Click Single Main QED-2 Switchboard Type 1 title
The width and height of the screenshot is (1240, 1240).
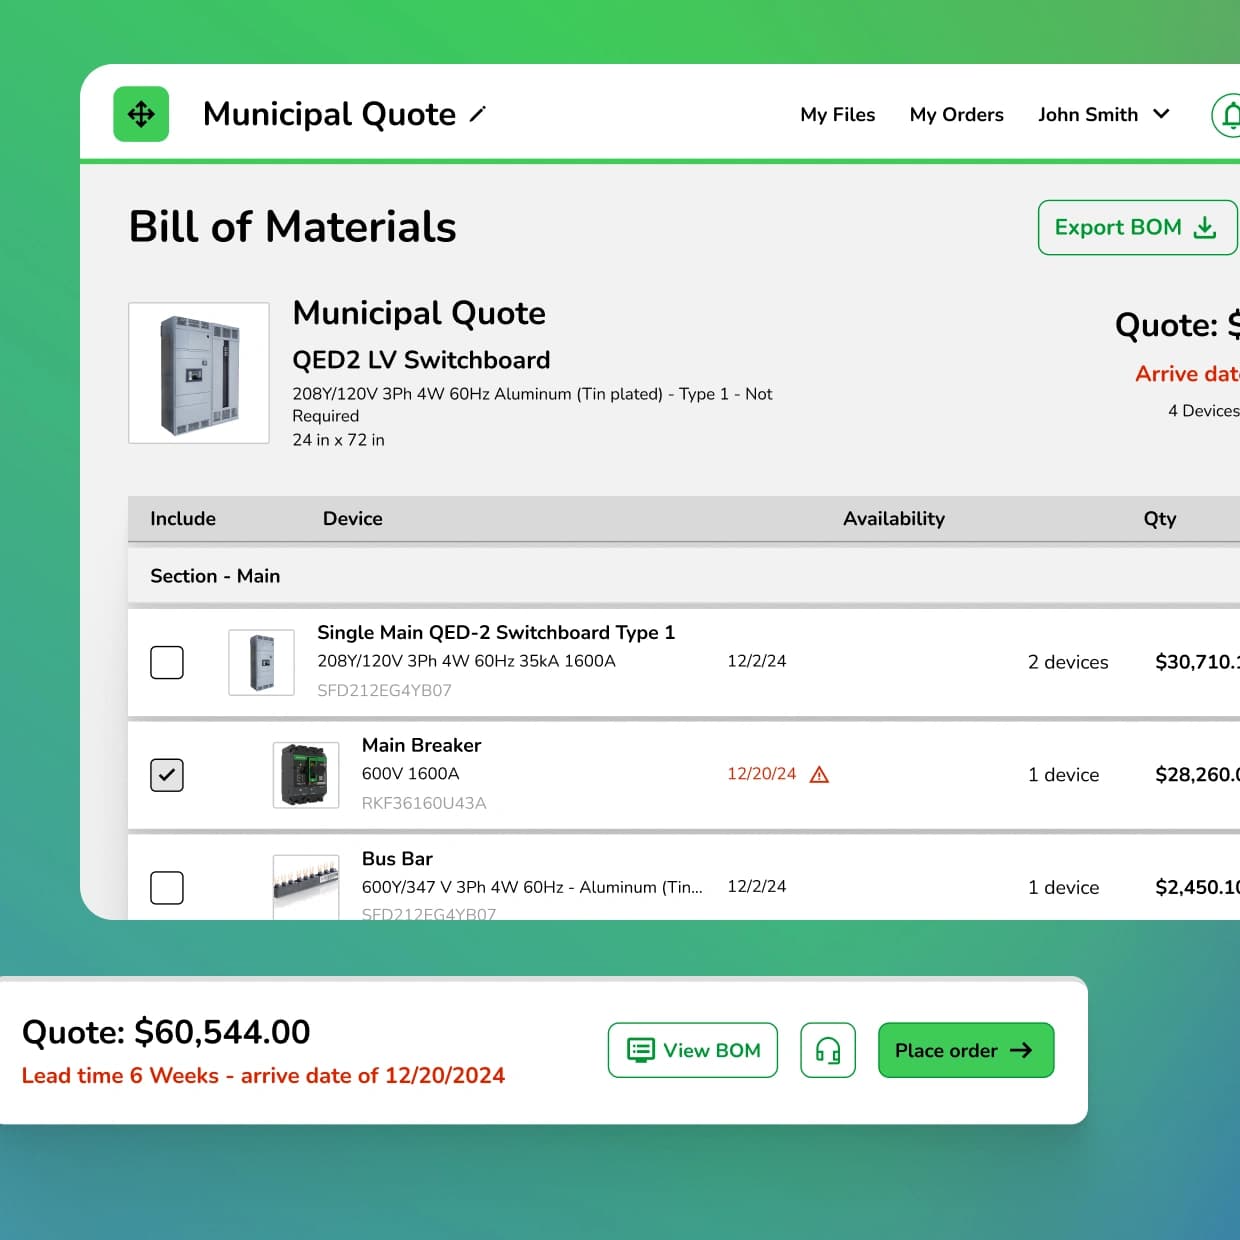tap(496, 633)
